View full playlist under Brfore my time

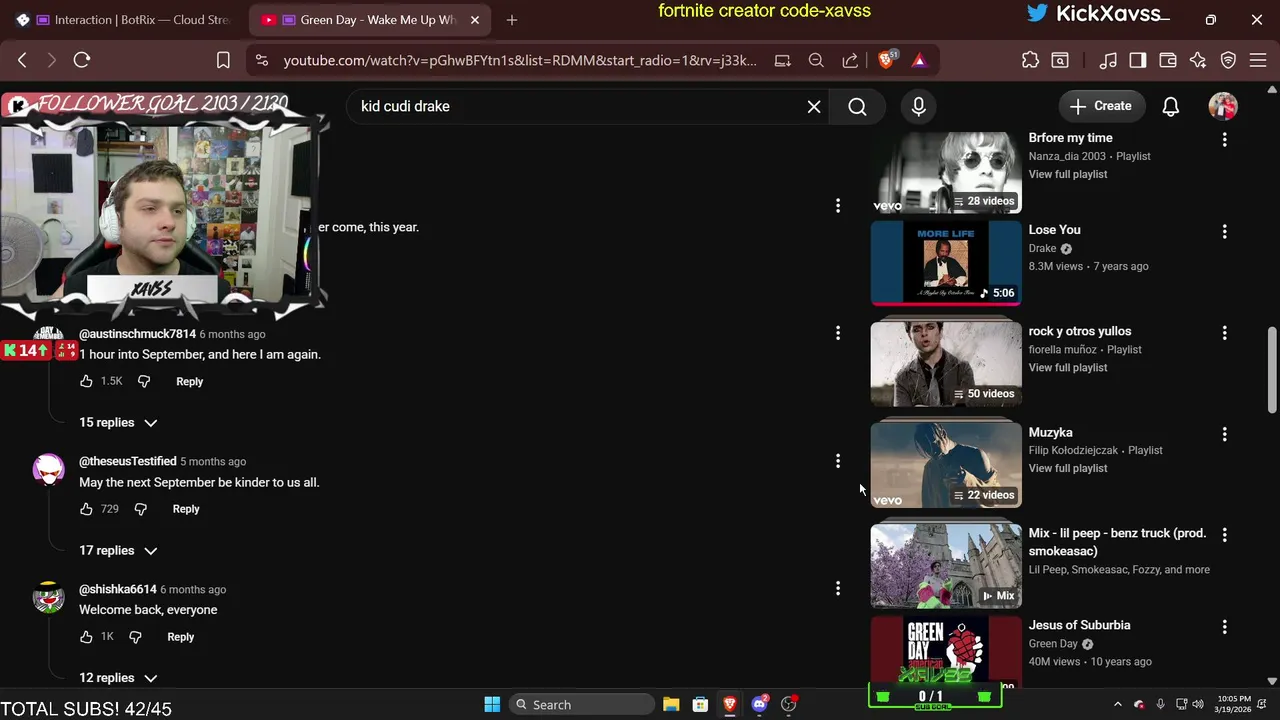(x=1068, y=174)
